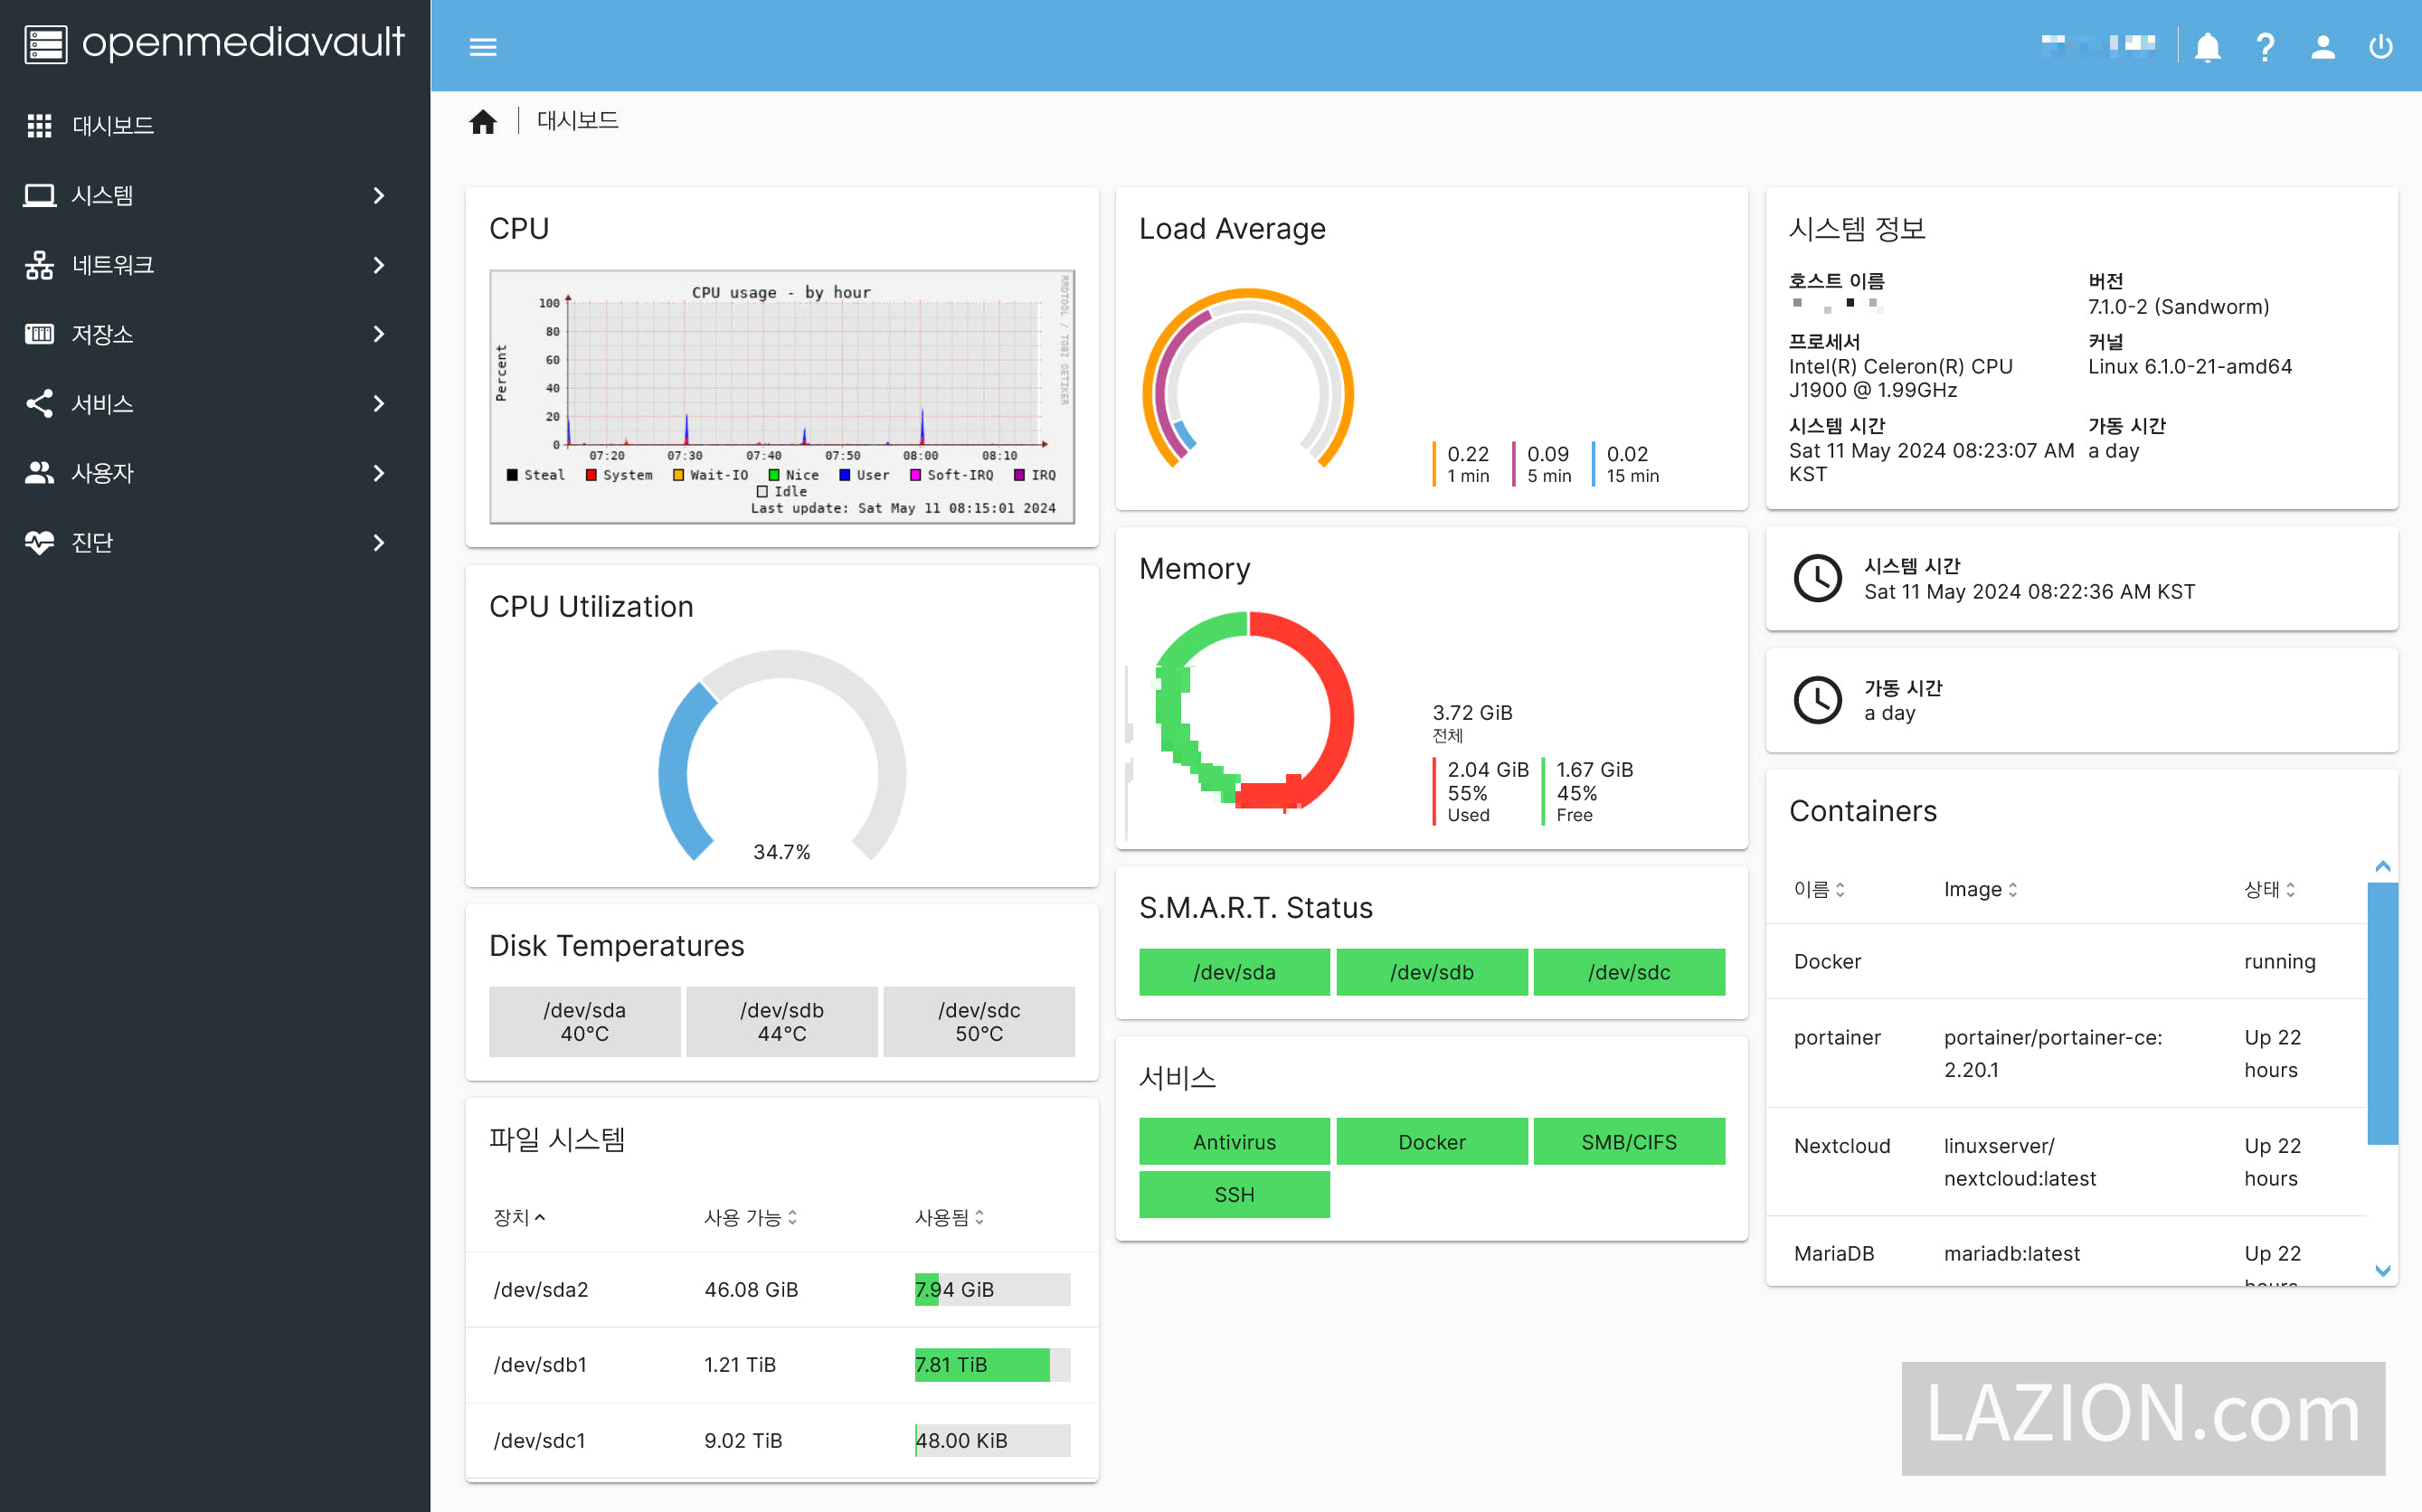Open the user account icon

[2323, 47]
